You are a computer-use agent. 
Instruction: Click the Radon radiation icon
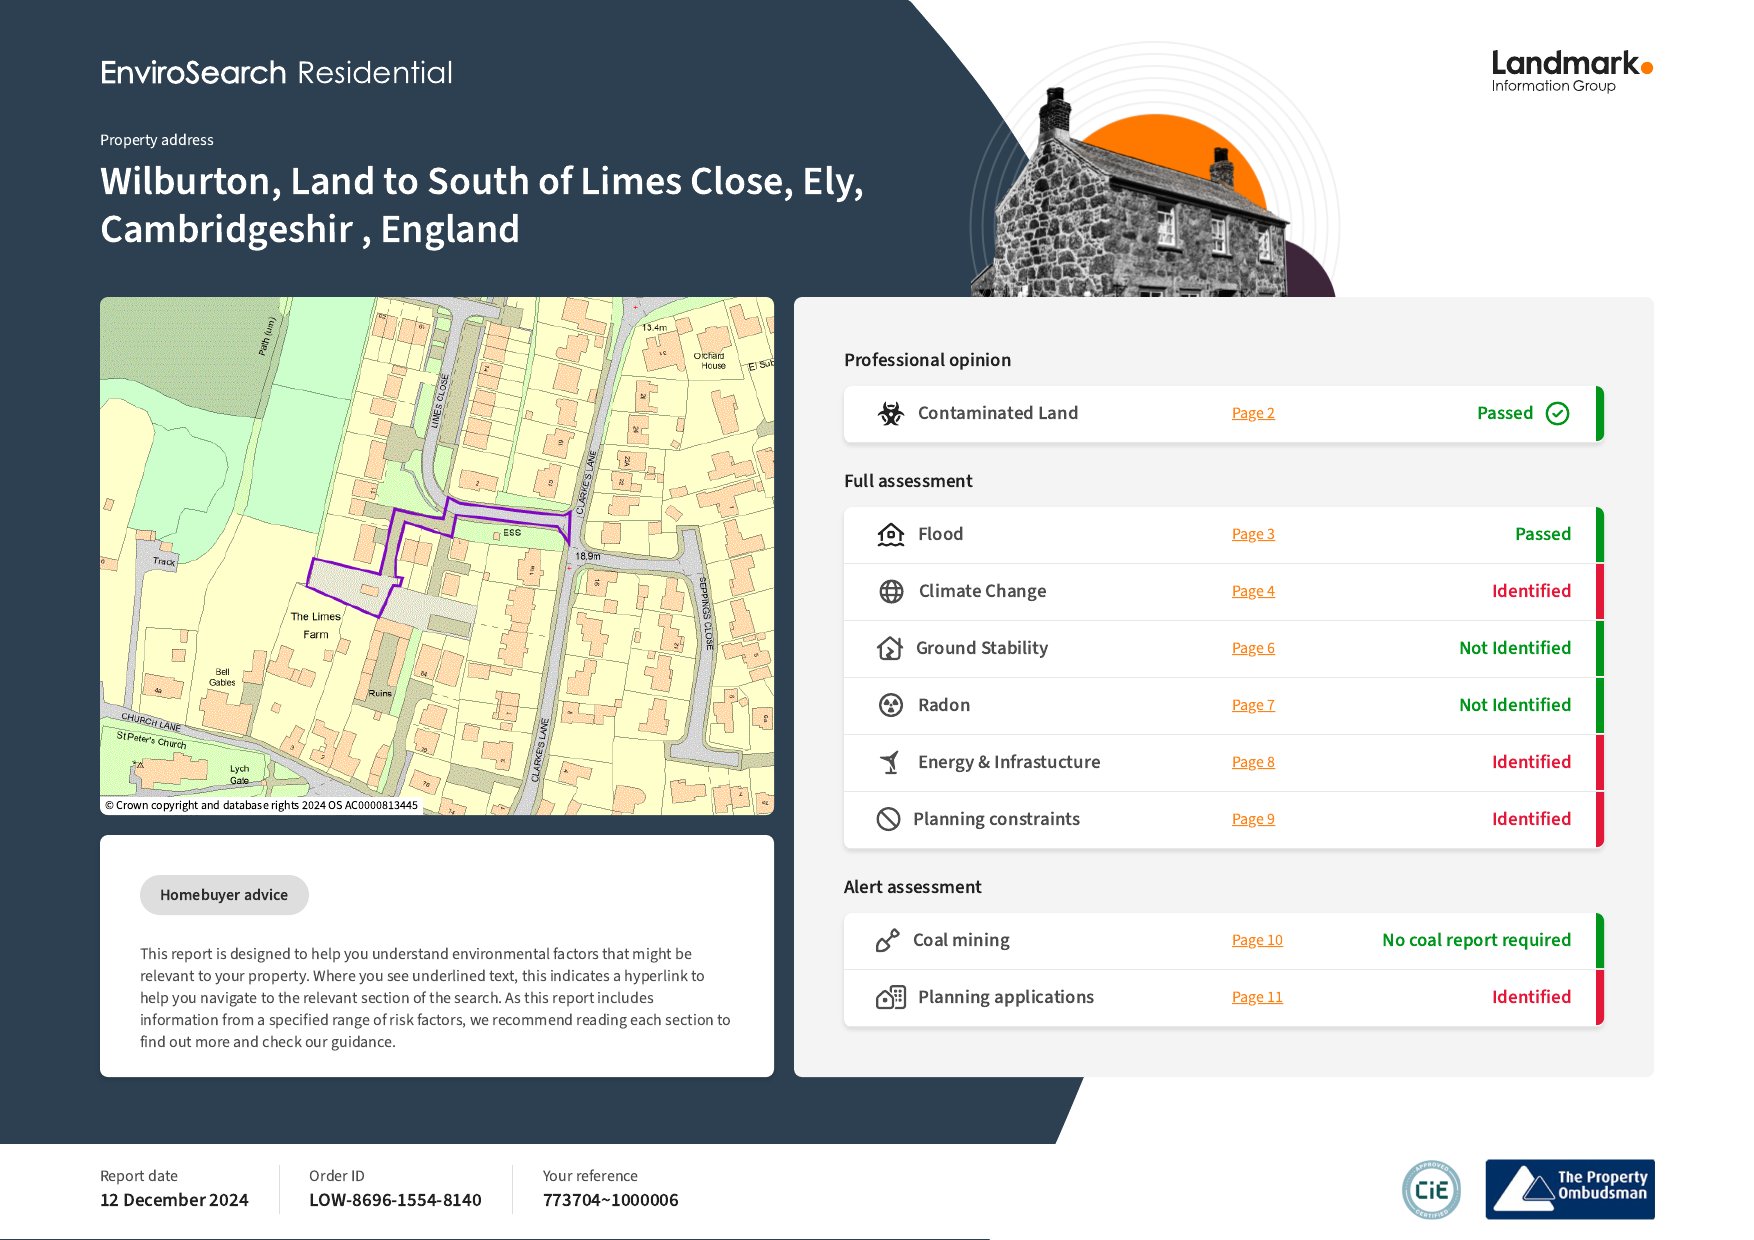coord(890,706)
